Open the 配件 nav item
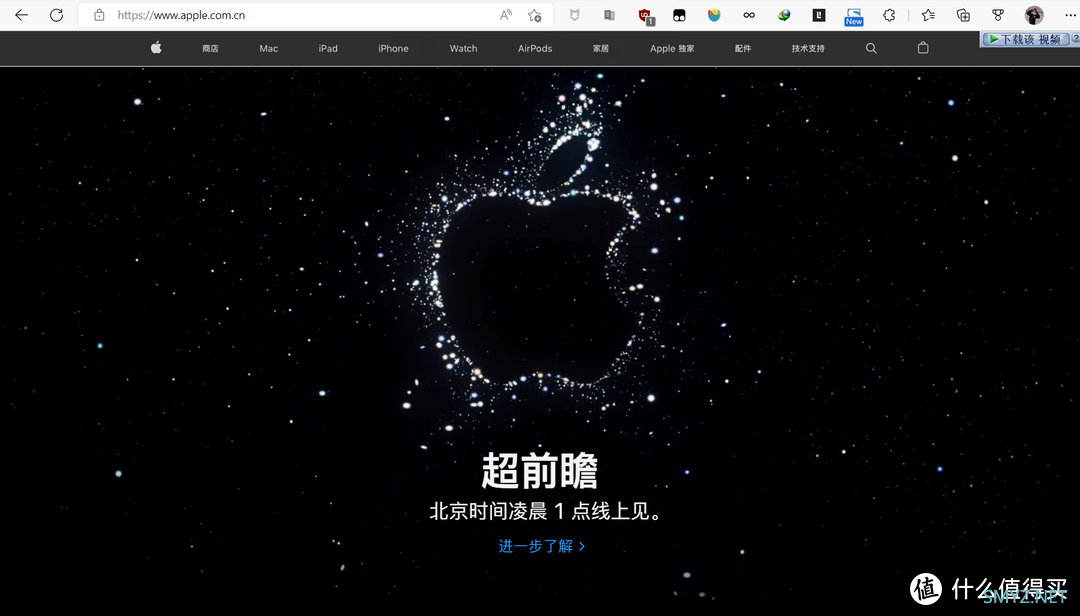 pos(742,48)
